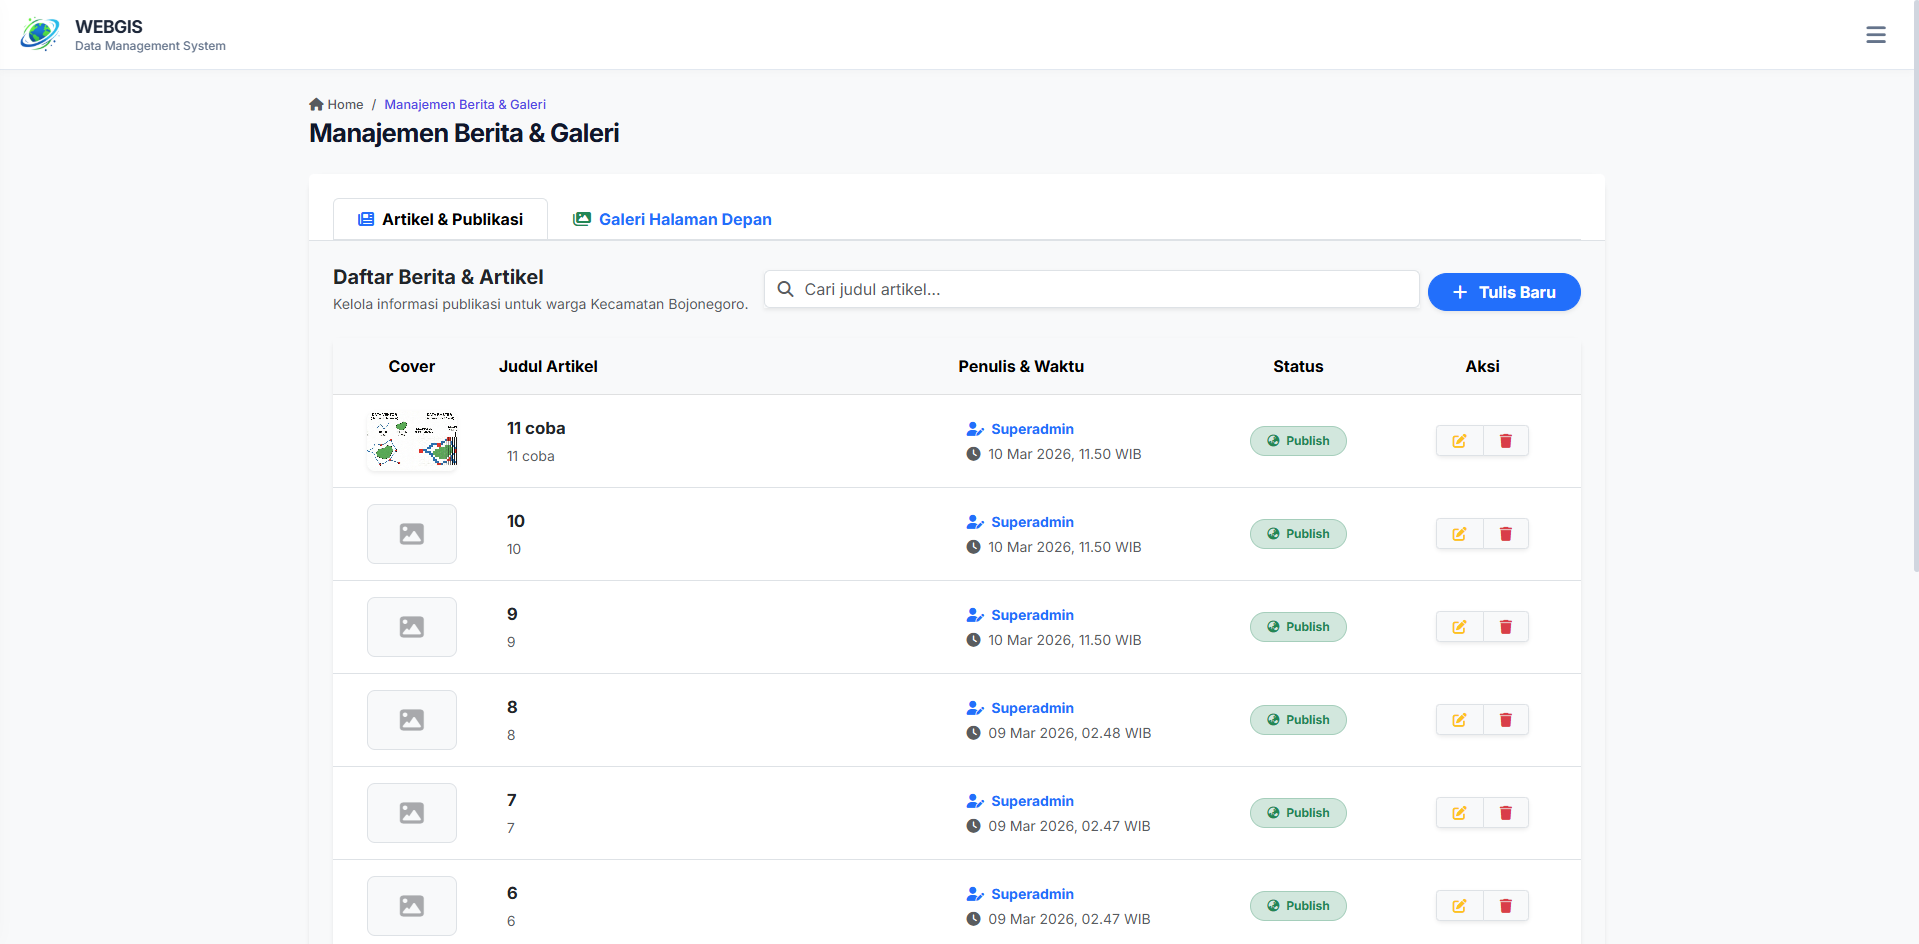Click Superadmin author link for article 9
The width and height of the screenshot is (1919, 944).
pos(1031,615)
